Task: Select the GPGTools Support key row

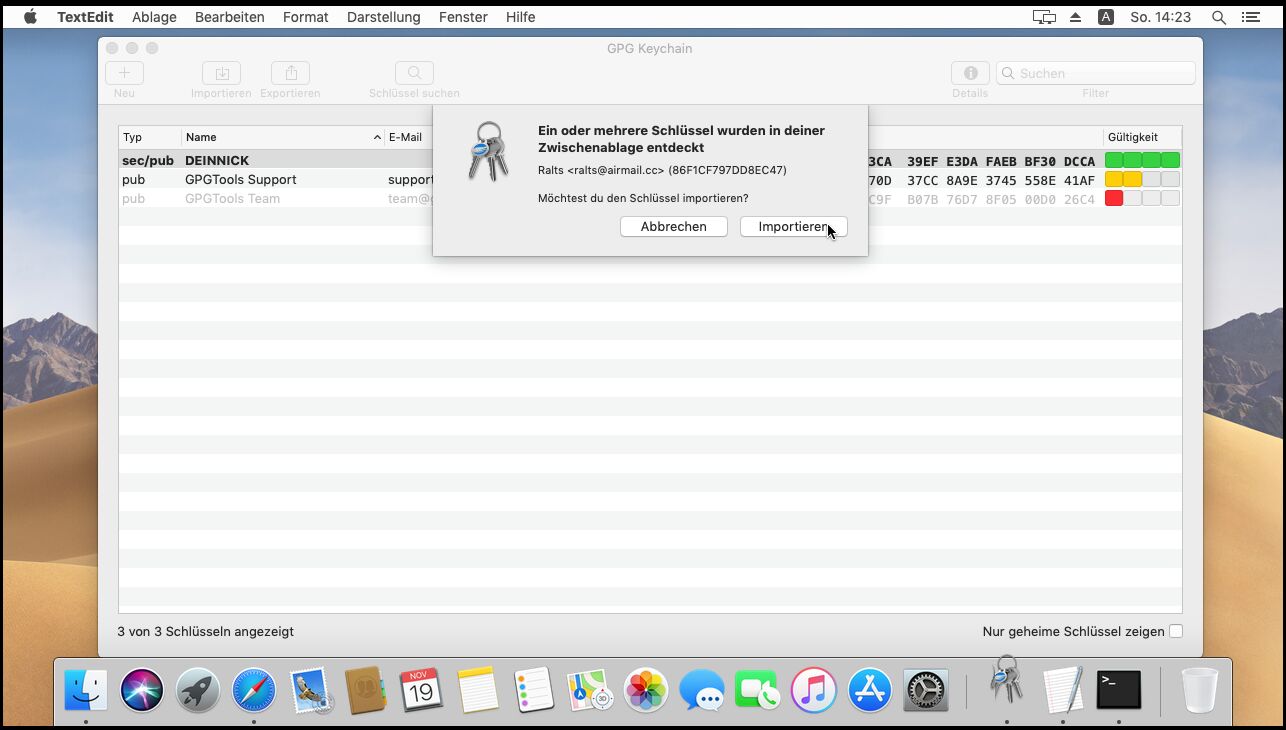Action: pyautogui.click(x=240, y=180)
